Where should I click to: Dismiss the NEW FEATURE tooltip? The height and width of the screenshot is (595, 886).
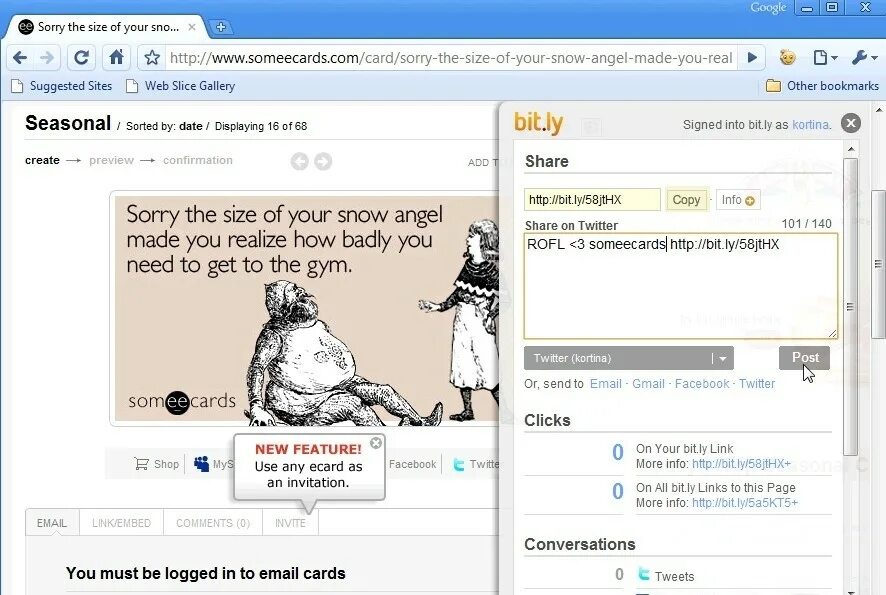(x=376, y=443)
